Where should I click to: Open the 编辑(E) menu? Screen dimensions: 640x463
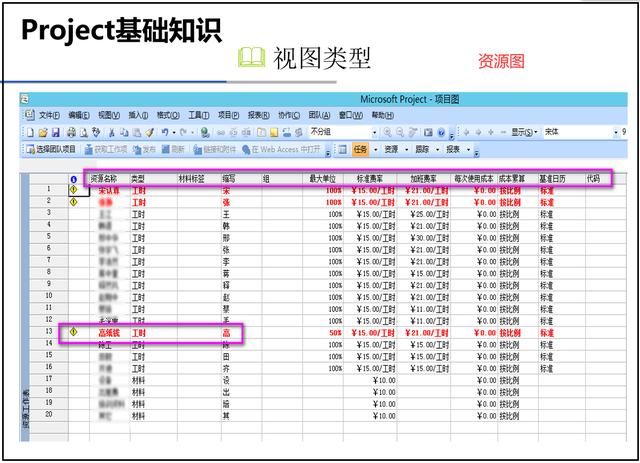(79, 116)
